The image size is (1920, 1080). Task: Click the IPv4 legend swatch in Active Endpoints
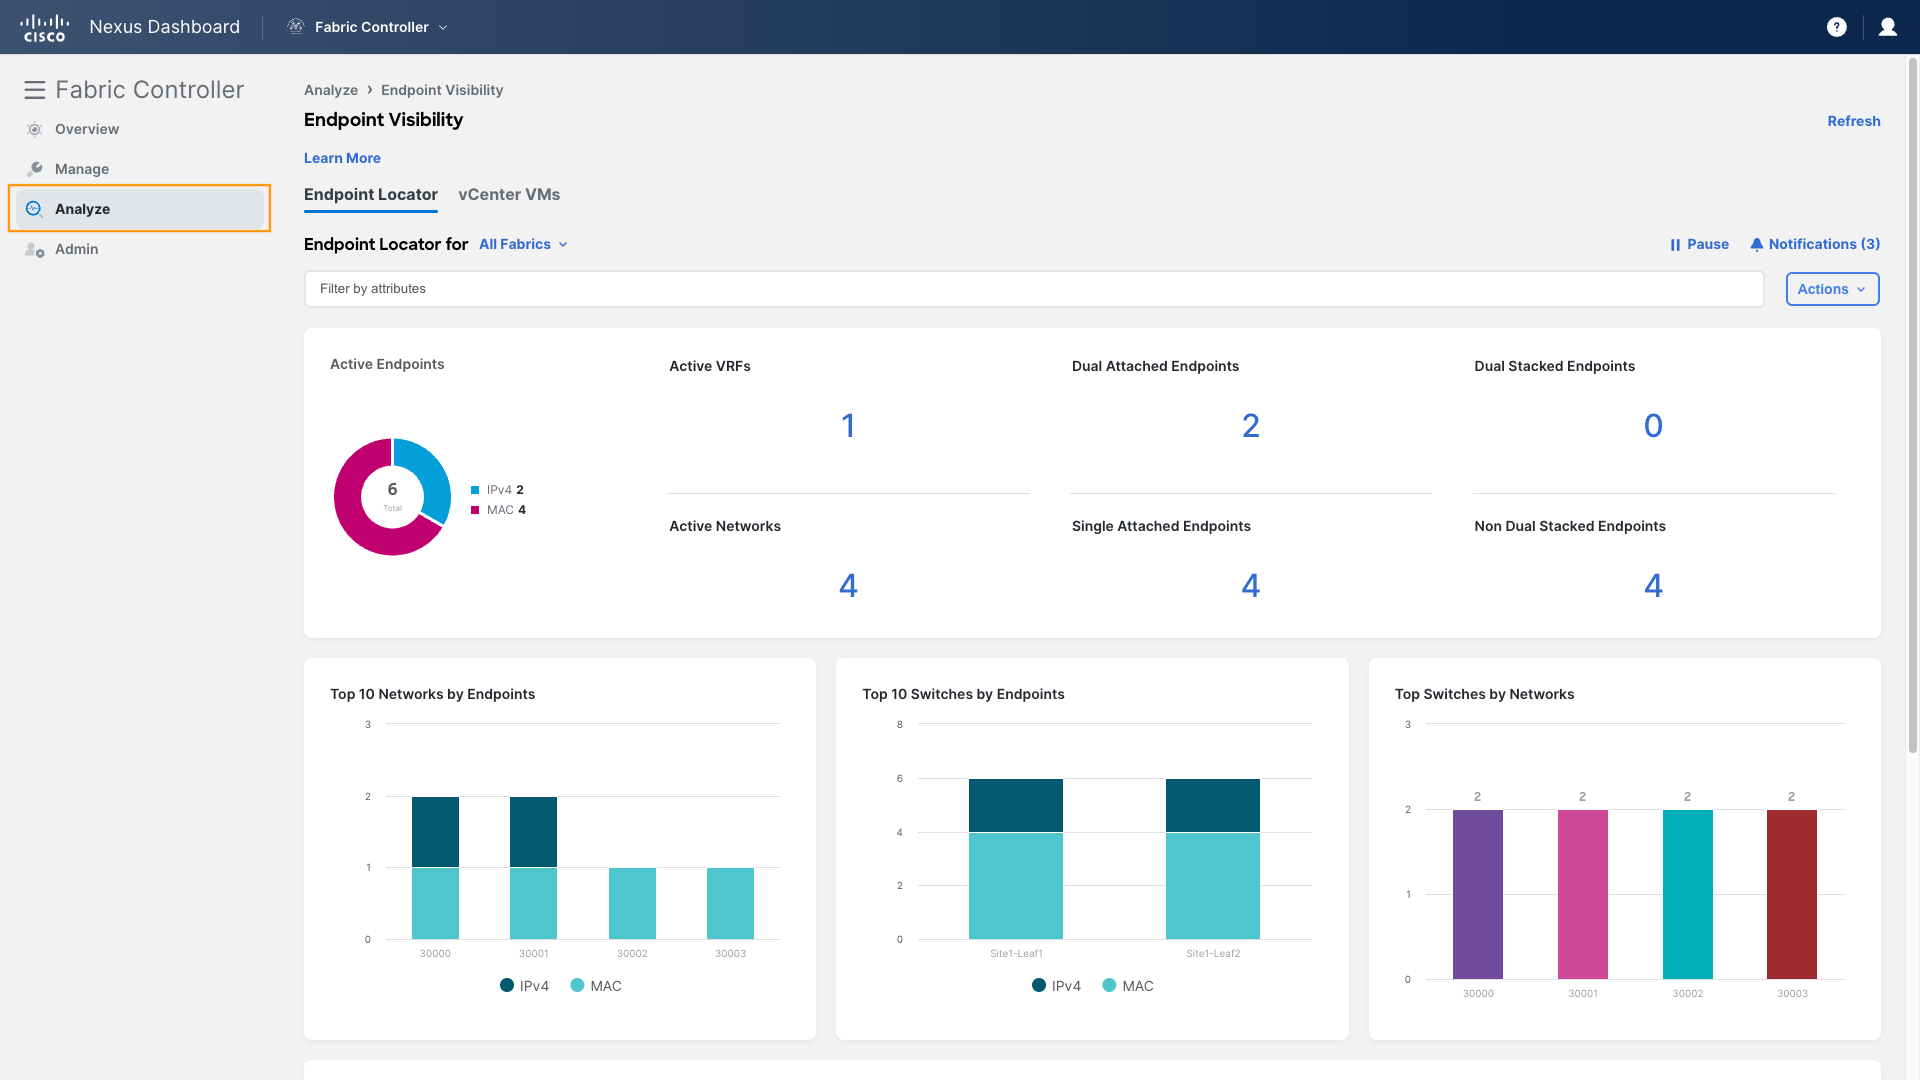[x=475, y=490]
